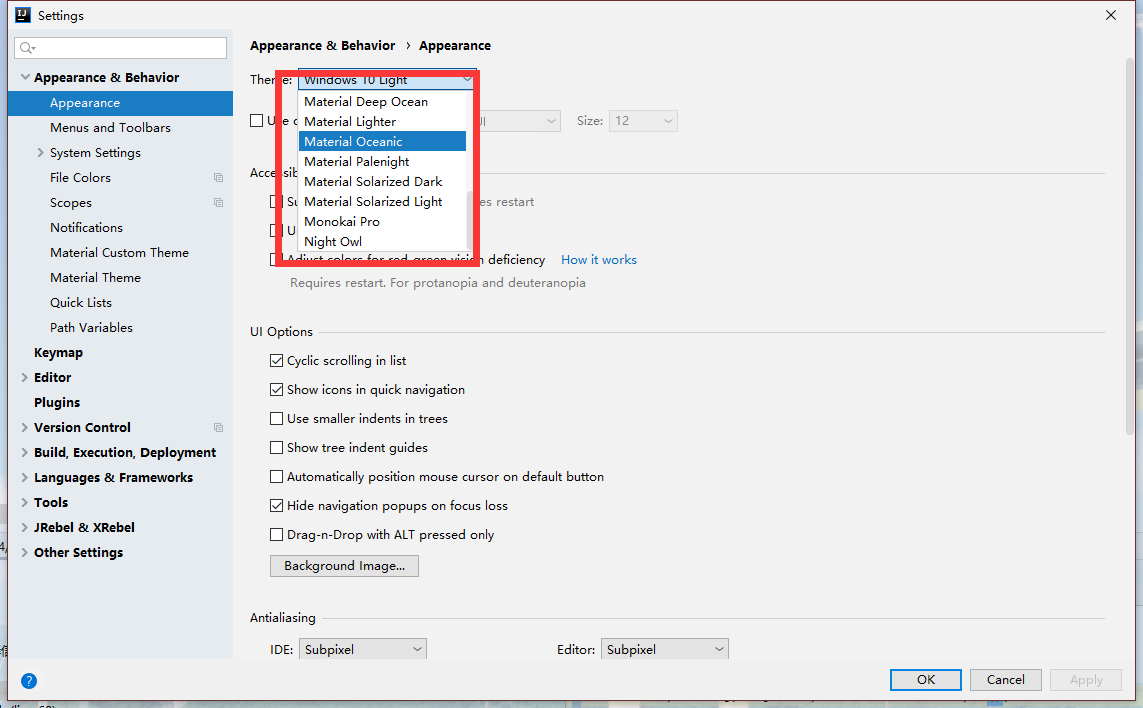Uncheck Hide navigation popups on focus loss
The width and height of the screenshot is (1143, 708).
tap(277, 506)
